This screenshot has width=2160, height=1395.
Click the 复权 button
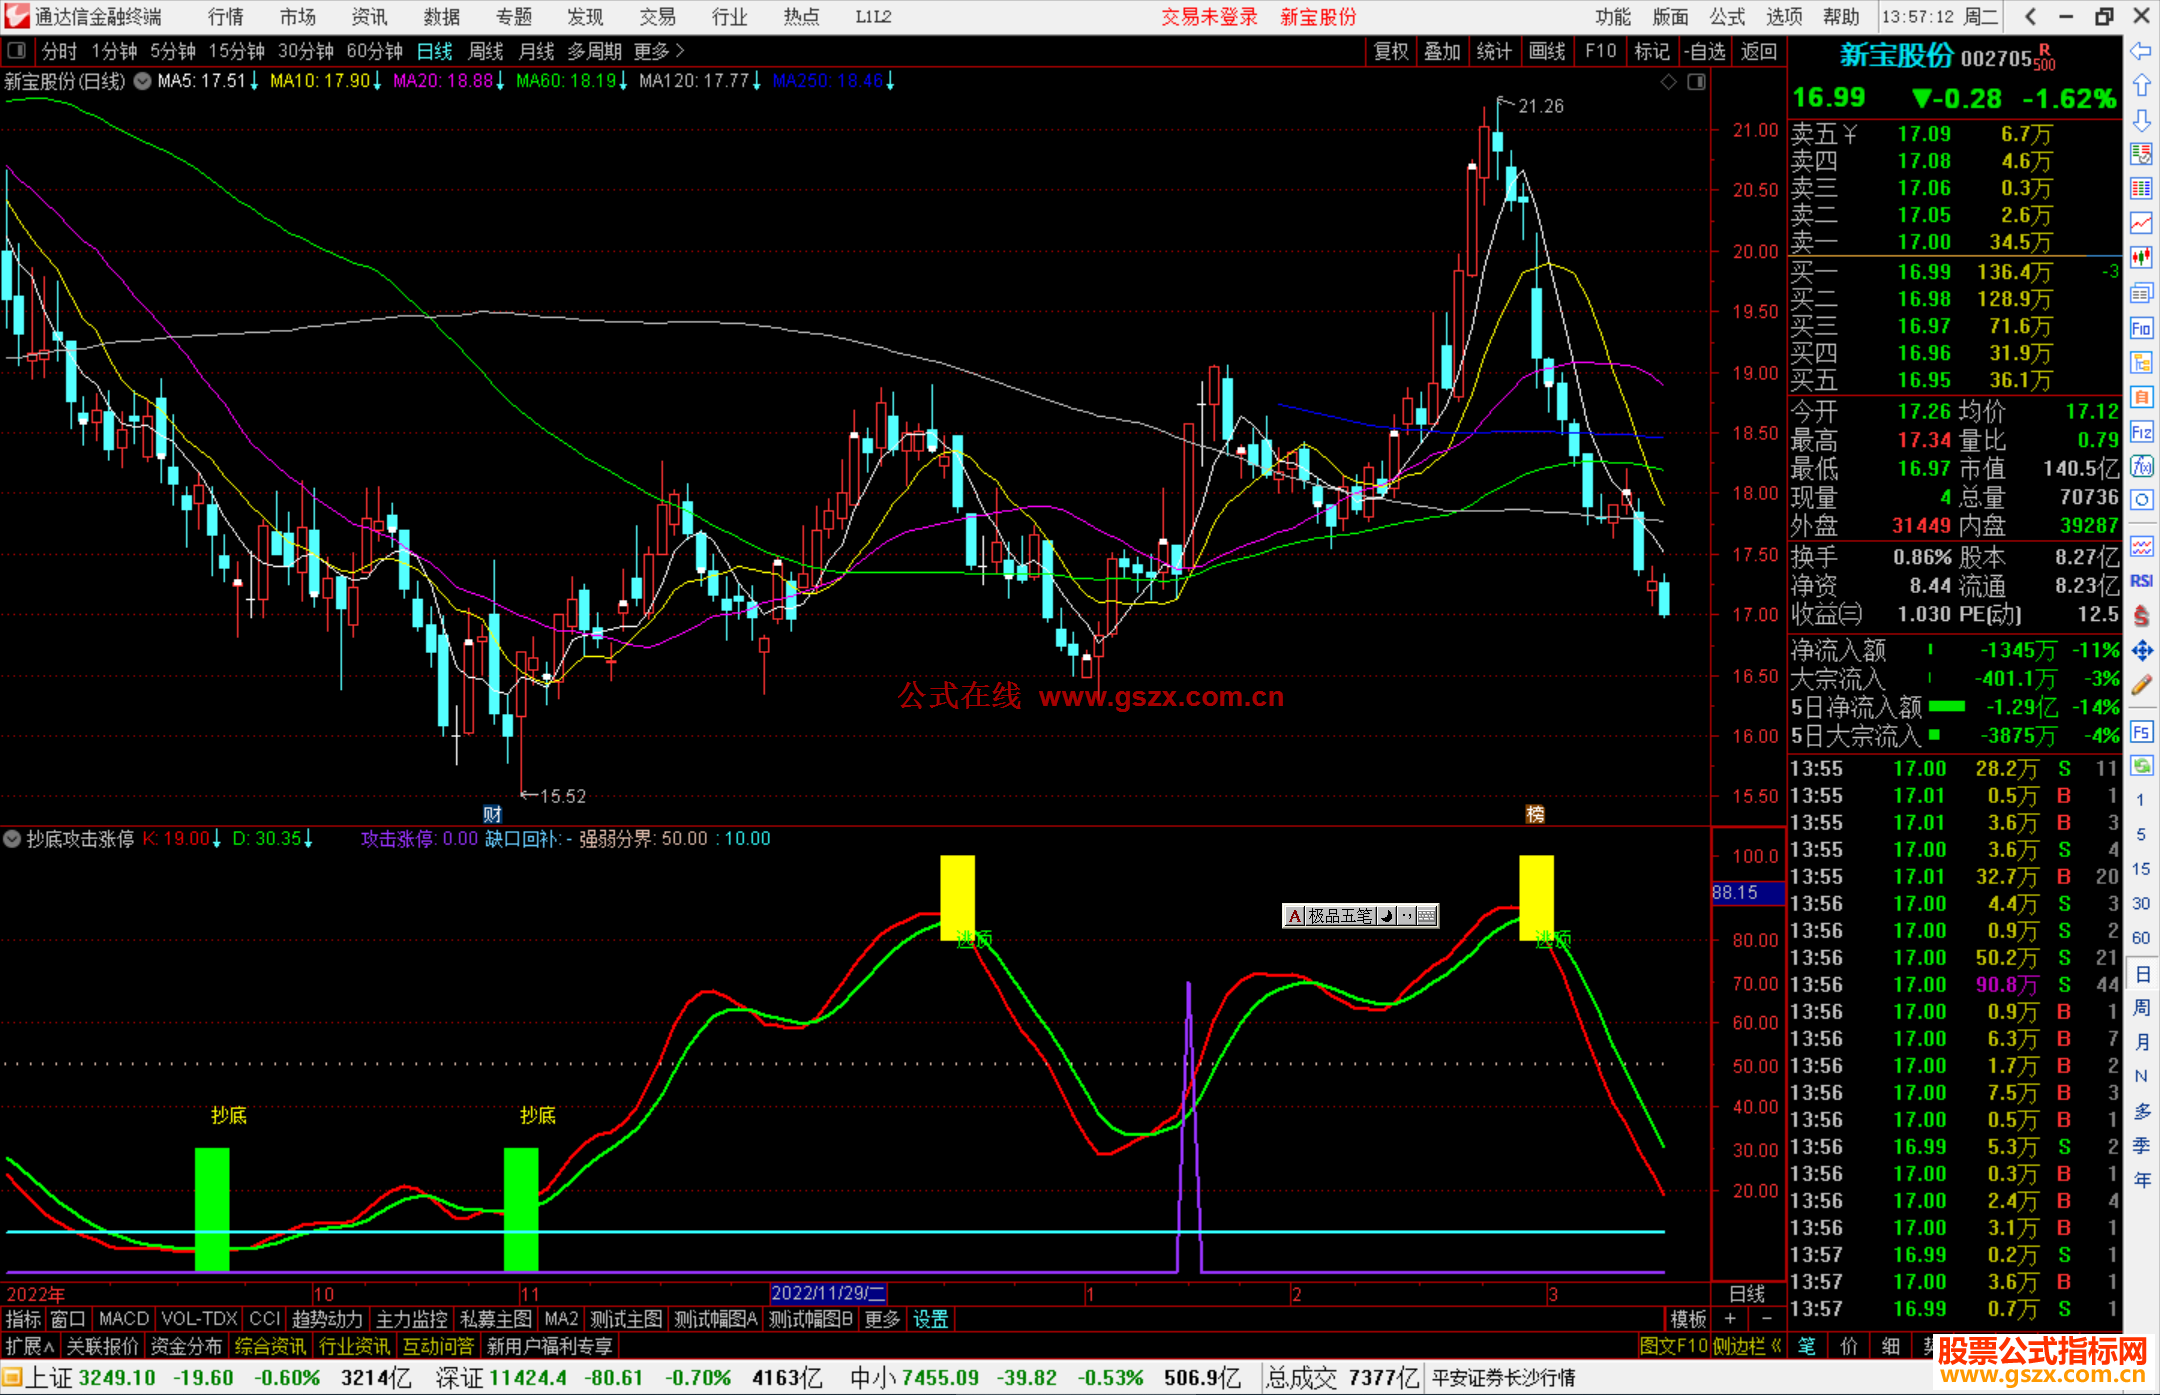[x=1390, y=51]
